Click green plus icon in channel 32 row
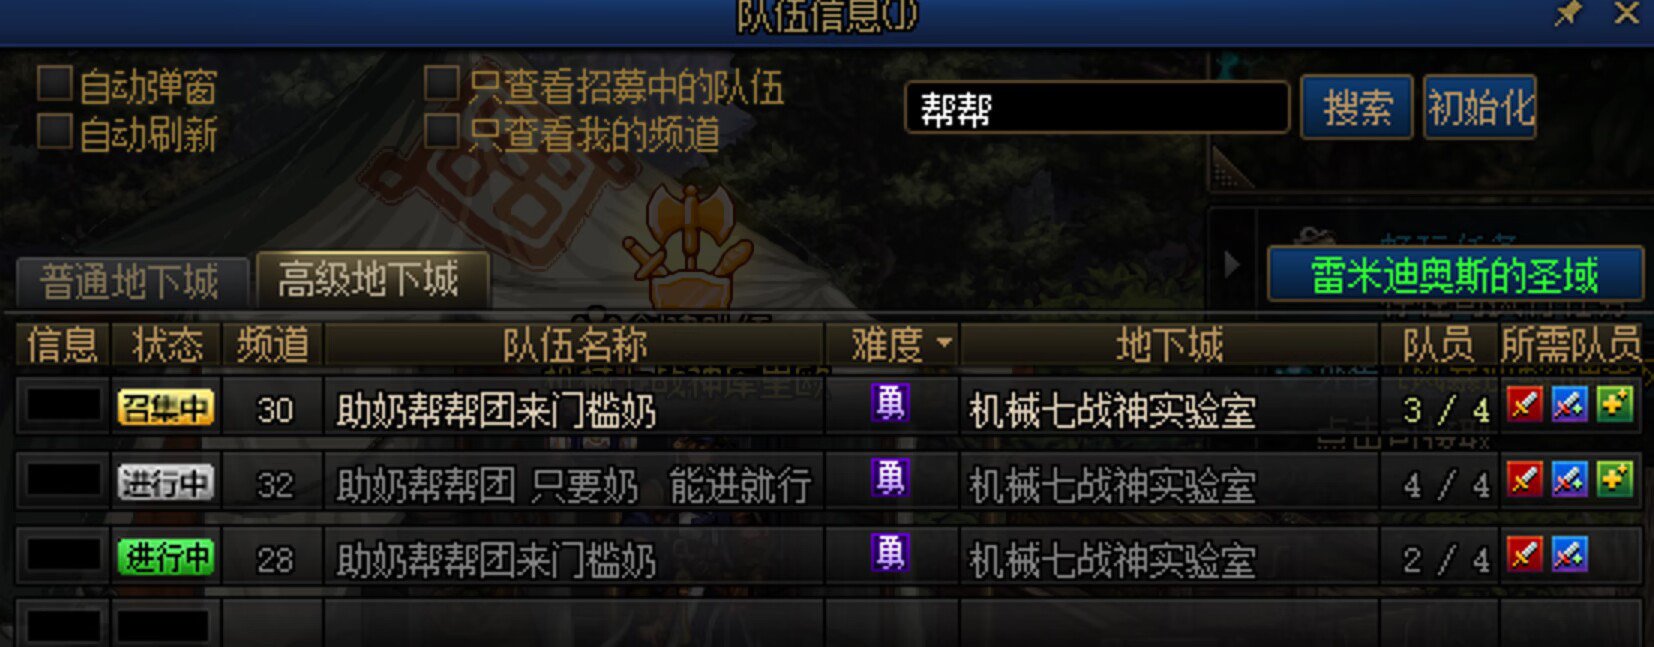Image resolution: width=1654 pixels, height=647 pixels. pos(1615,480)
